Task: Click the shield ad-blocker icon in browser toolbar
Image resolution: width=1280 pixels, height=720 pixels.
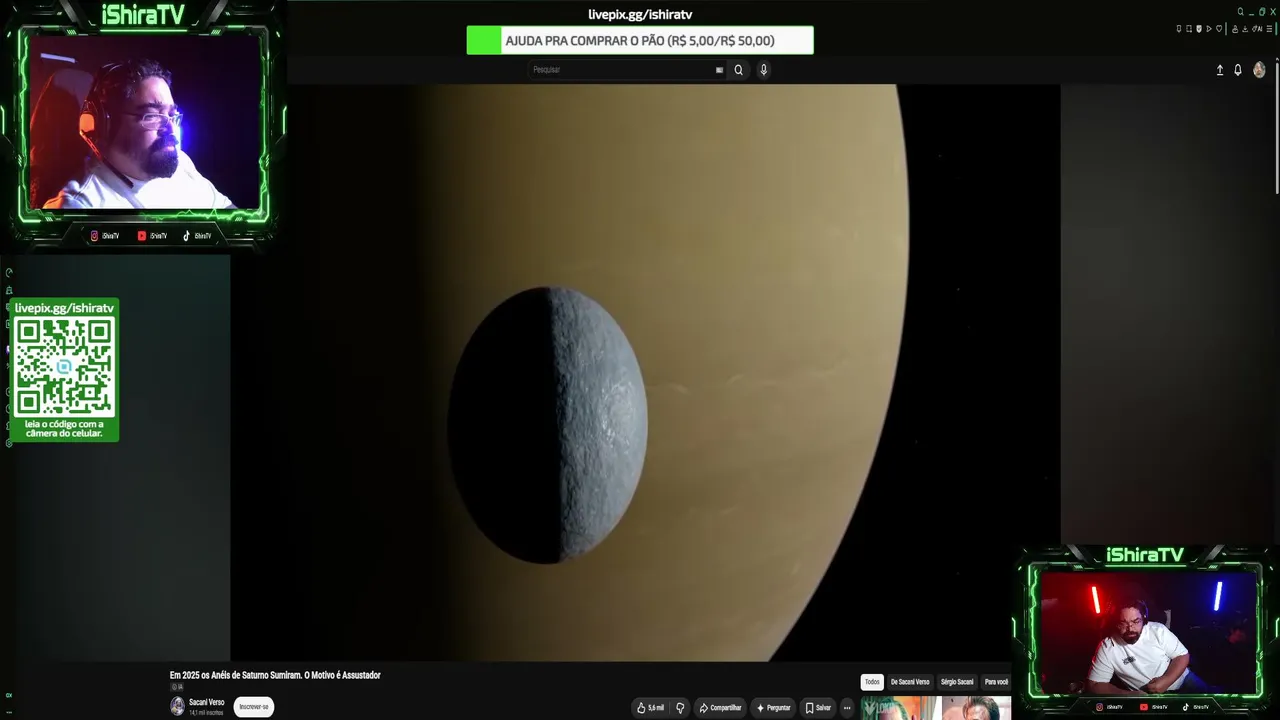Action: pos(1199,29)
